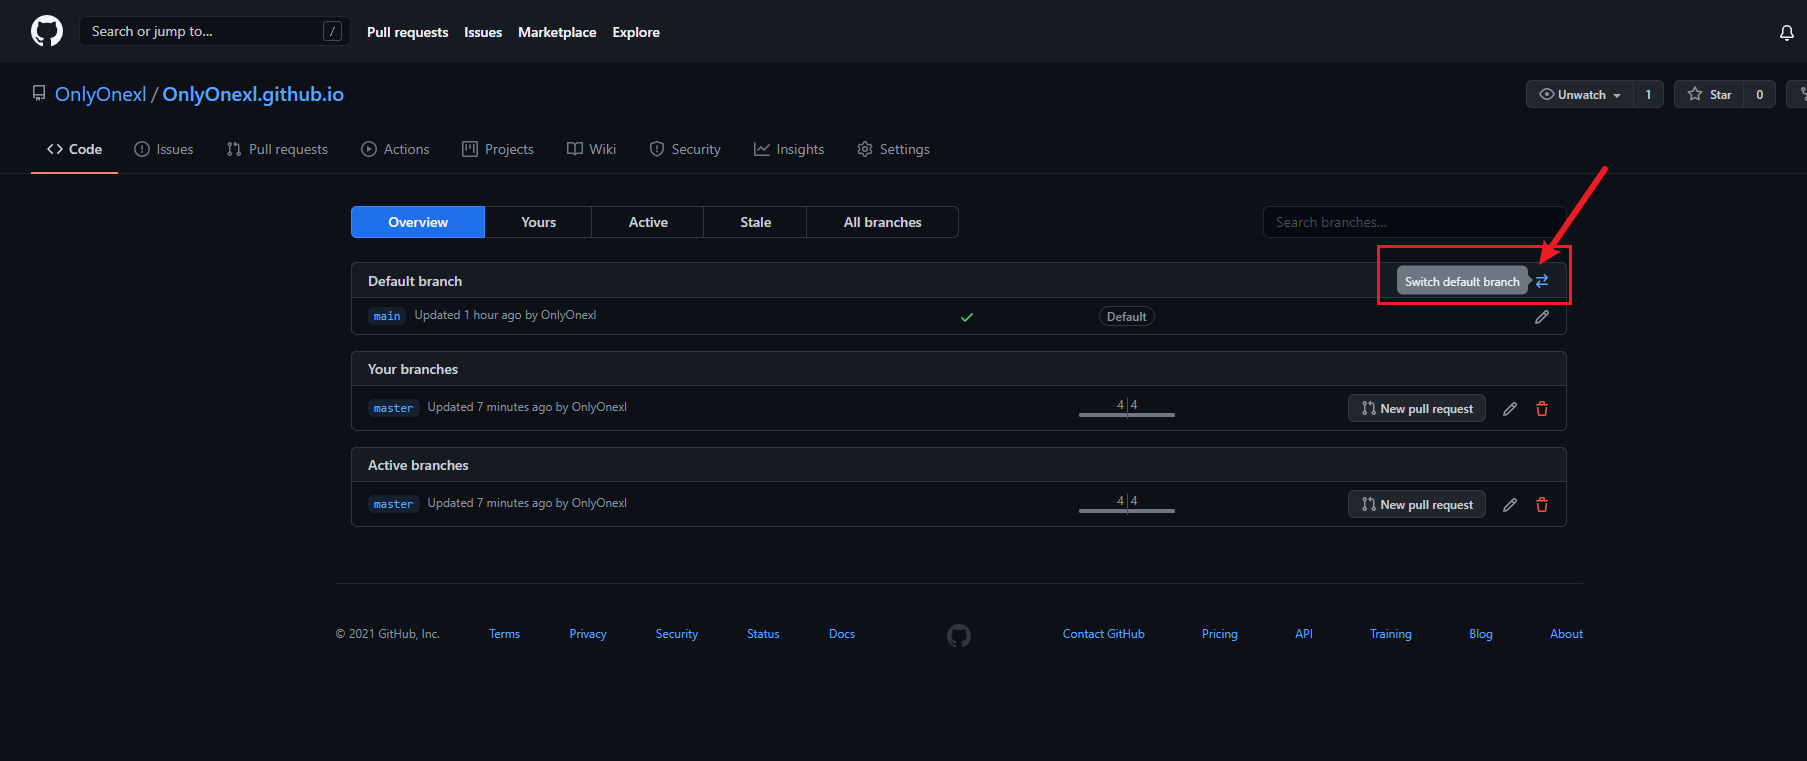Select the Stale branches filter
The image size is (1807, 761).
tap(755, 222)
